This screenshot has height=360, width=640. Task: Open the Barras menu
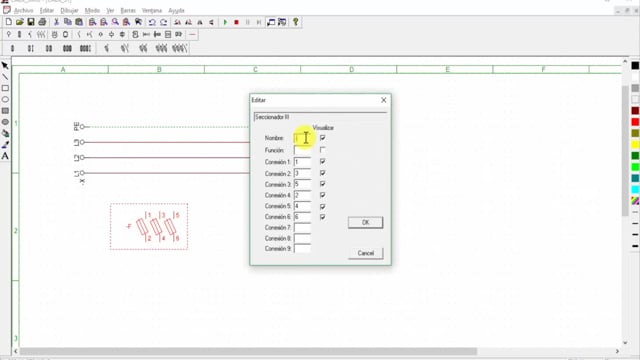(128, 10)
